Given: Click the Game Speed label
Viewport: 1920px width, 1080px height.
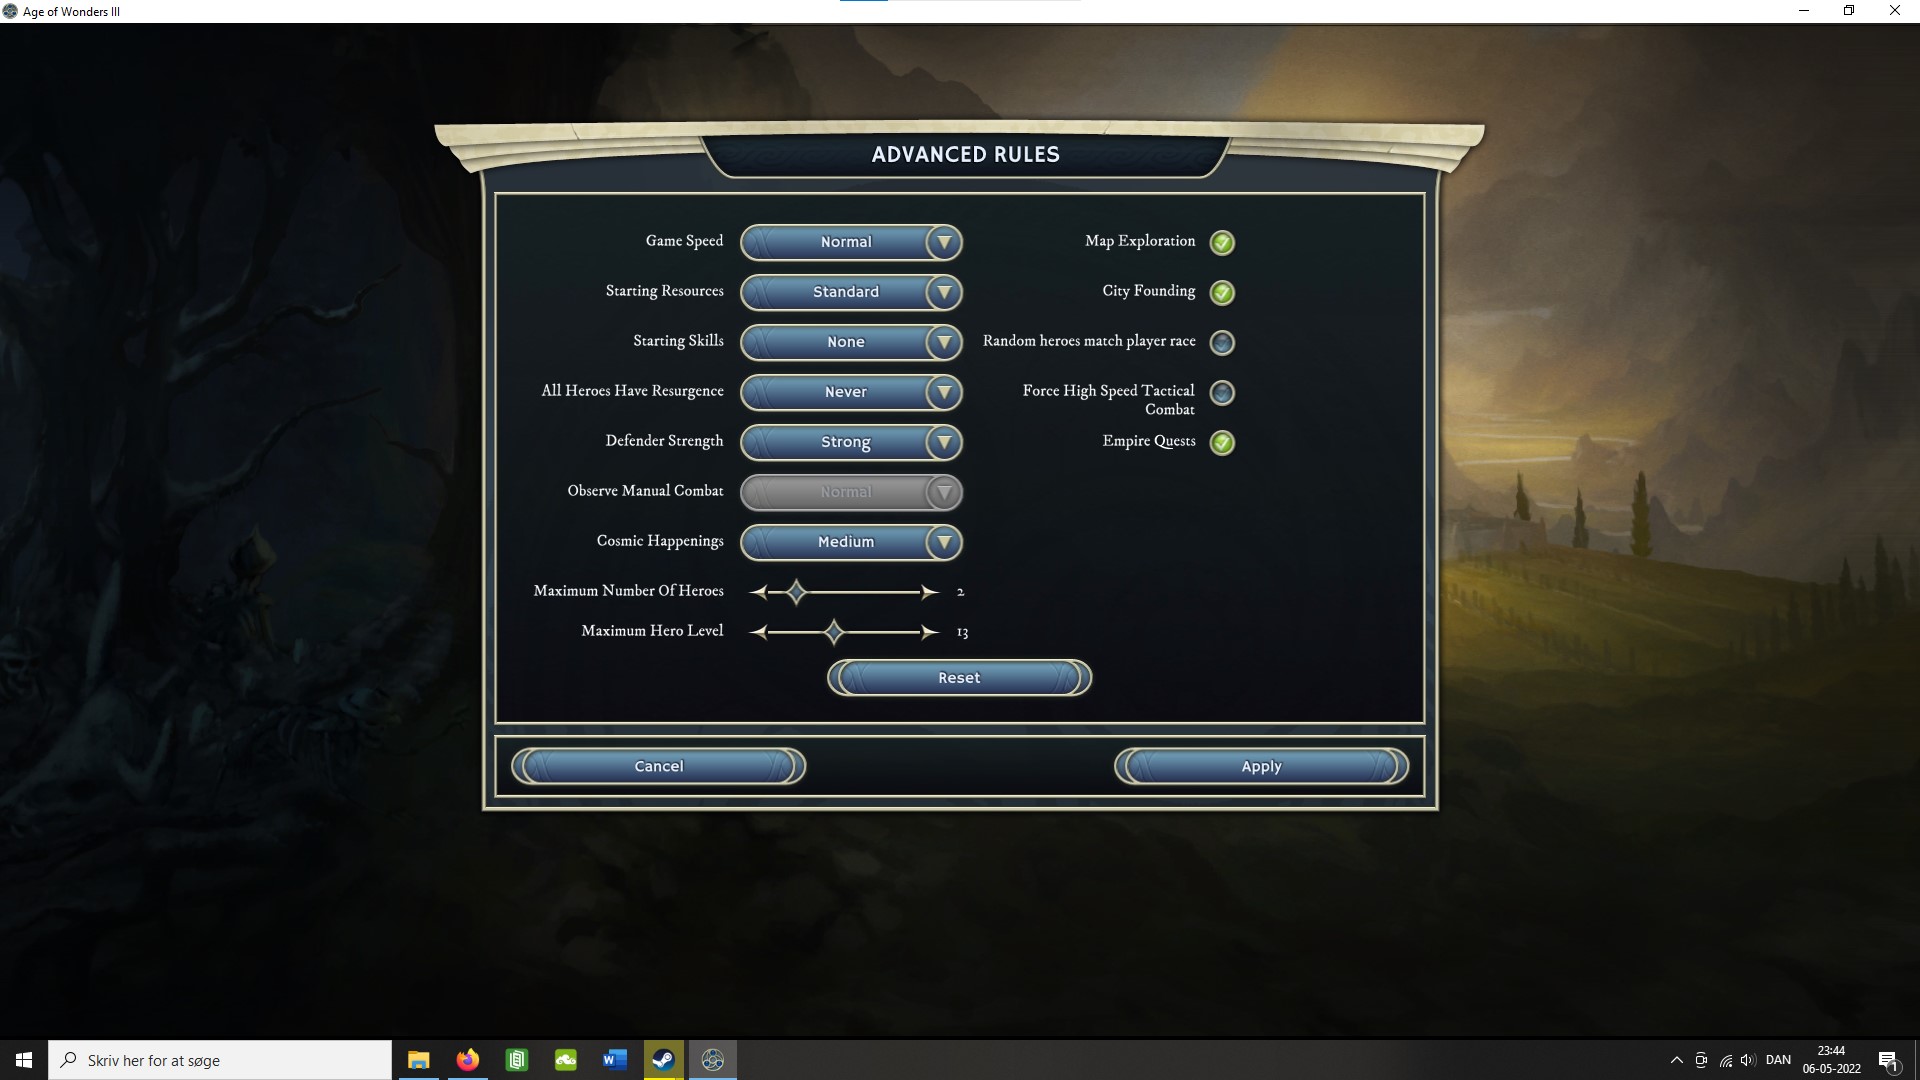Looking at the screenshot, I should pos(684,241).
